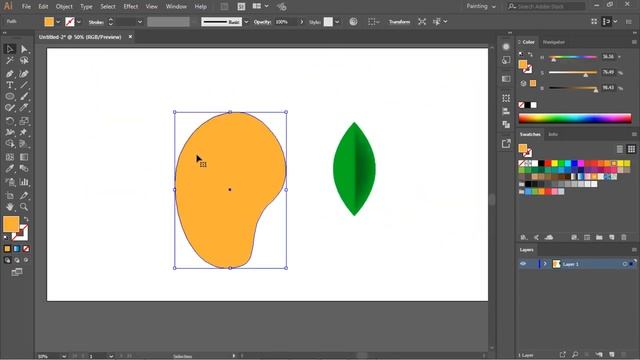The width and height of the screenshot is (640, 360).
Task: Click the saturation S slider
Action: [573, 73]
